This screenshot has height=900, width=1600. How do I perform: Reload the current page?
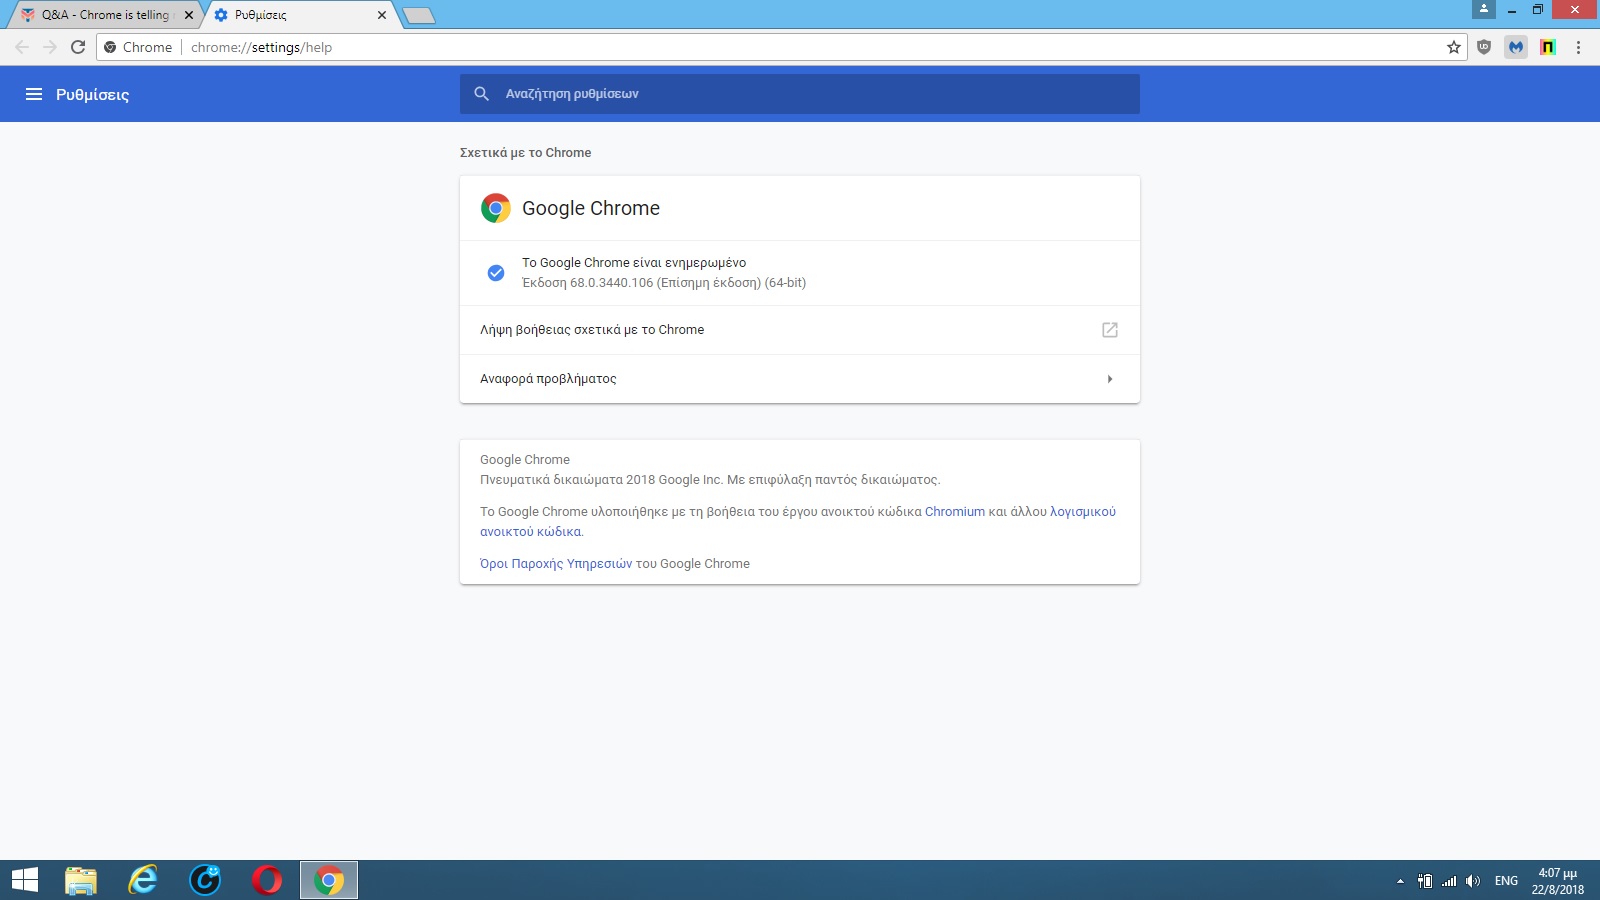pyautogui.click(x=78, y=47)
